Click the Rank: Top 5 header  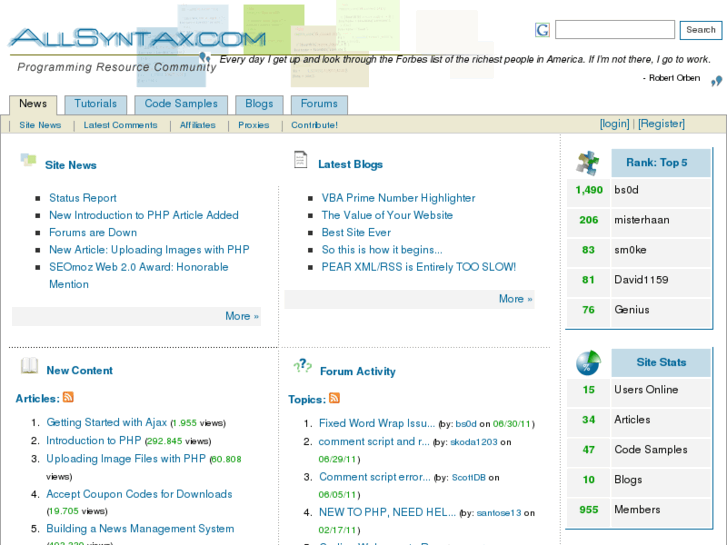pos(661,163)
